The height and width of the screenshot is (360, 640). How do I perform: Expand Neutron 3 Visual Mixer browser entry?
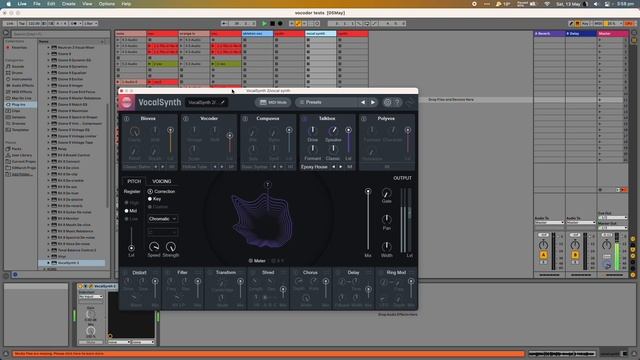(x=49, y=47)
